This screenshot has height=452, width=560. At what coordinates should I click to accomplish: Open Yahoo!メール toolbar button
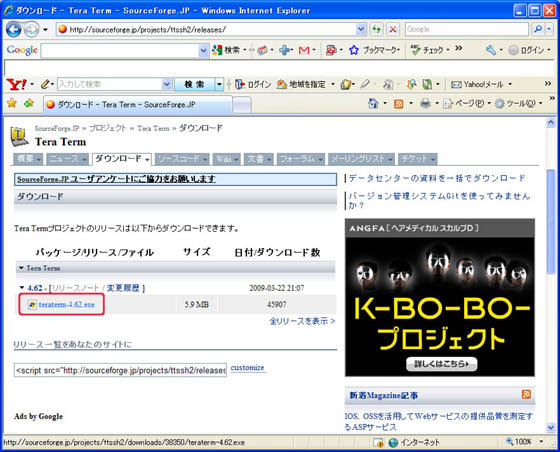coord(477,84)
